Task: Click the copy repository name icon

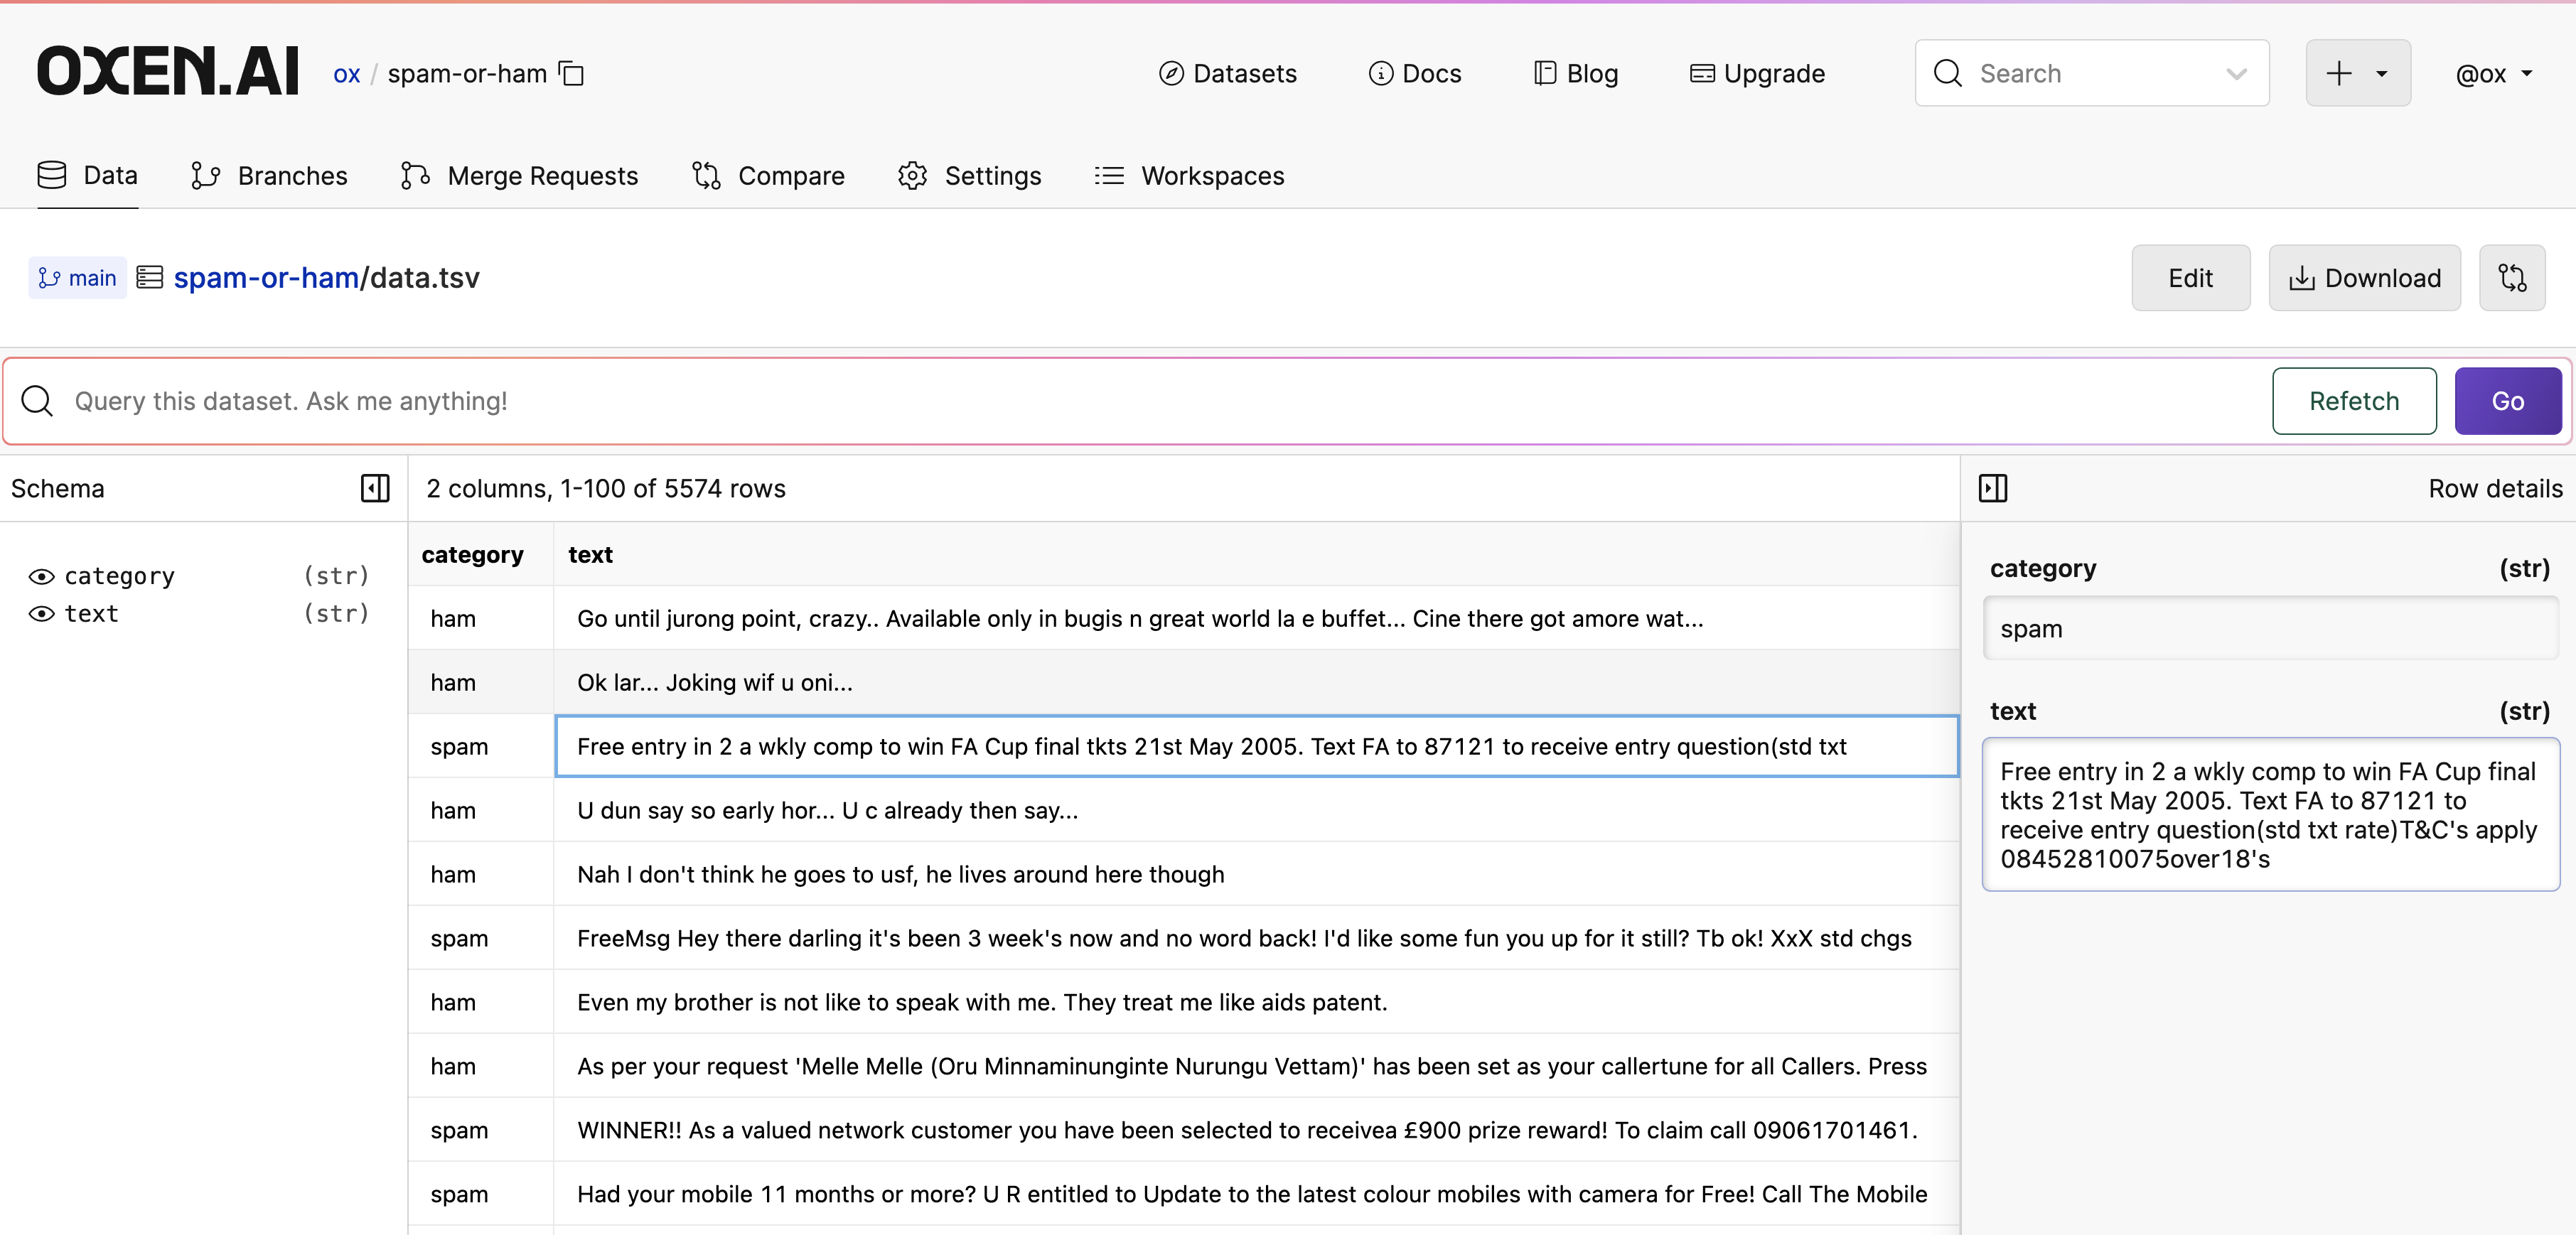Action: (x=571, y=74)
